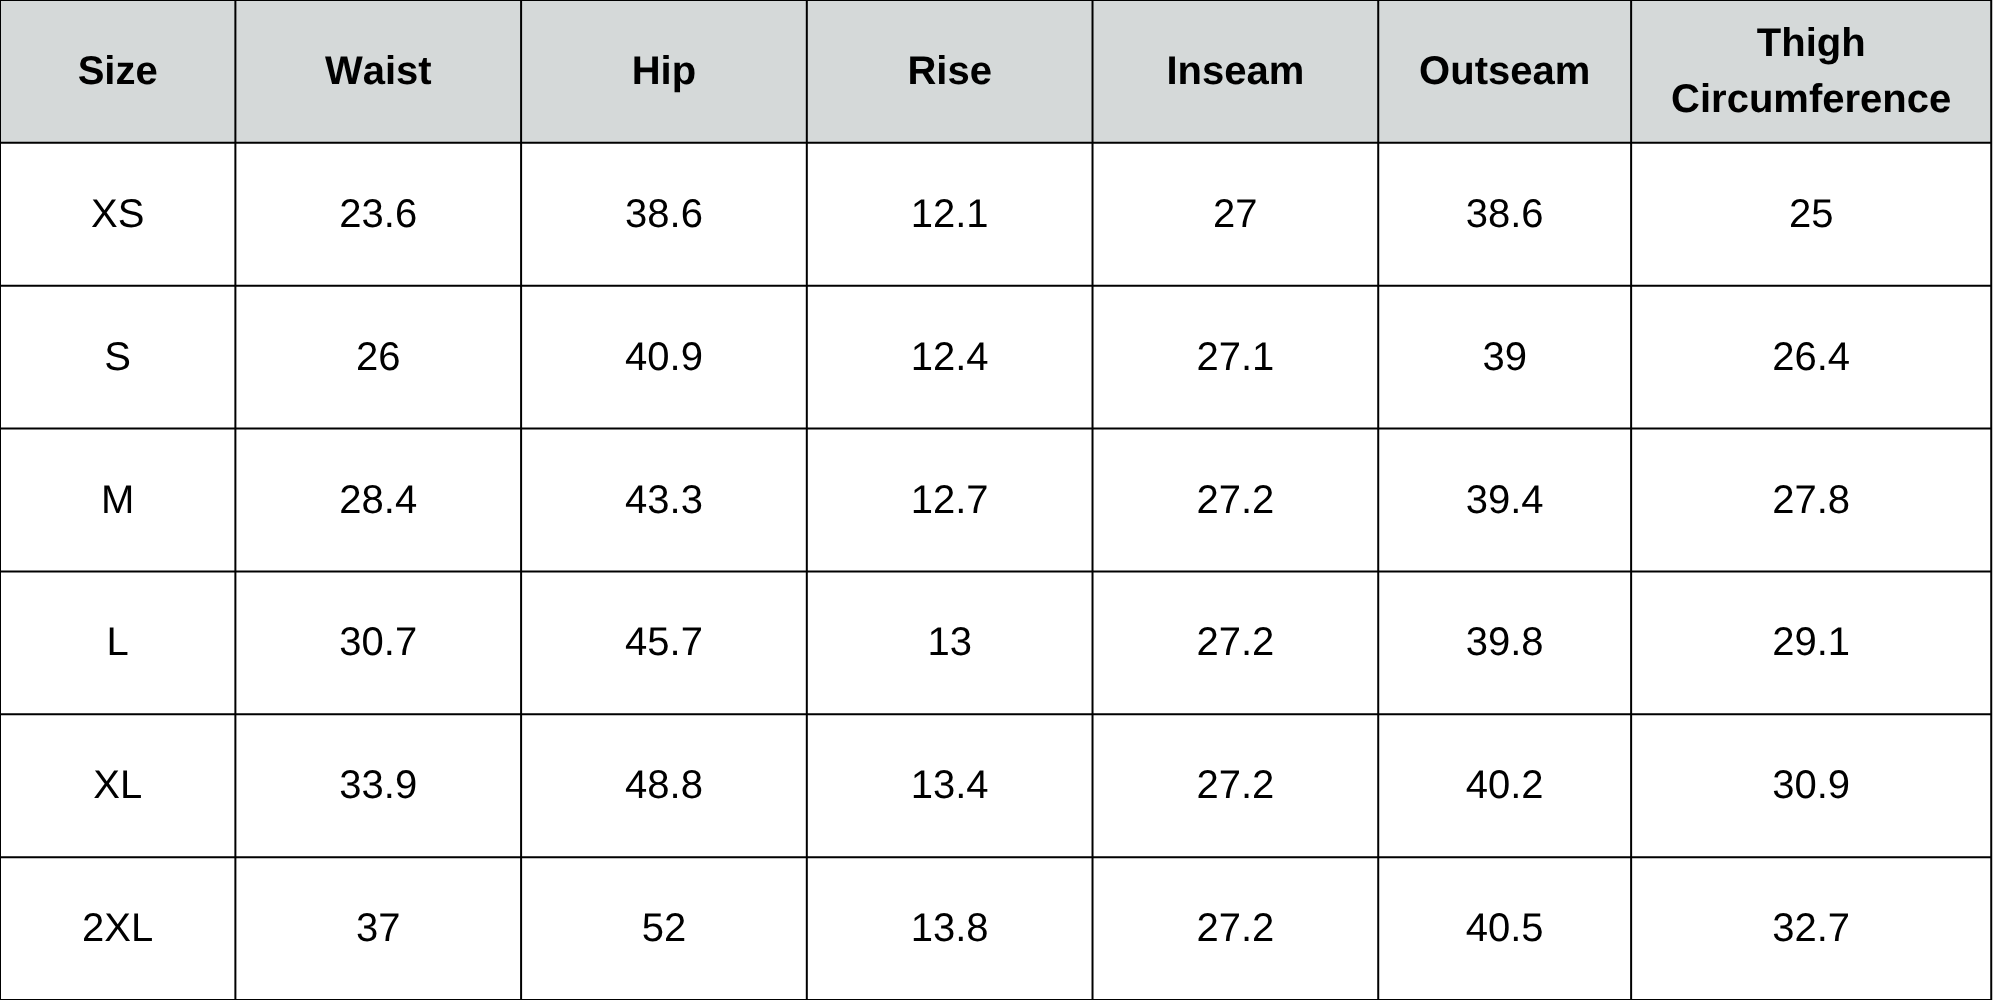Select the Outseam header cell

[x=1504, y=71]
